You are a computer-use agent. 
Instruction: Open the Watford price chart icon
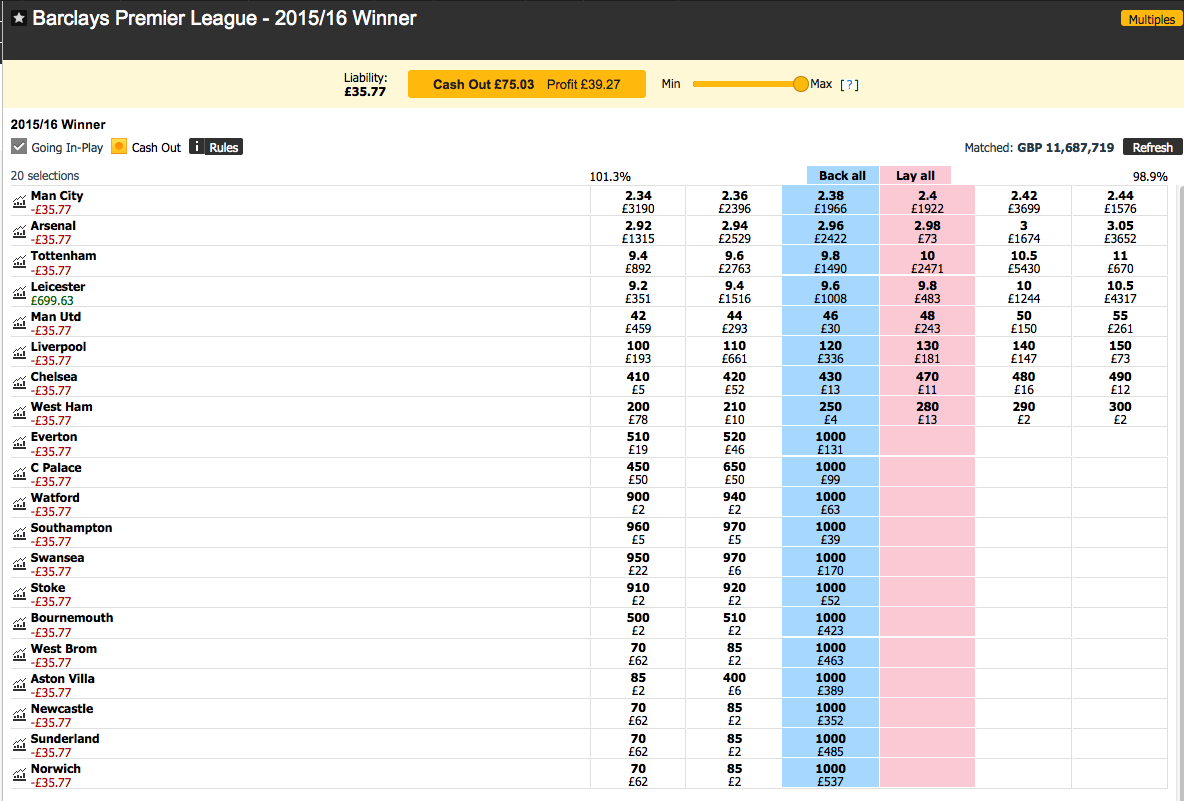pyautogui.click(x=19, y=504)
